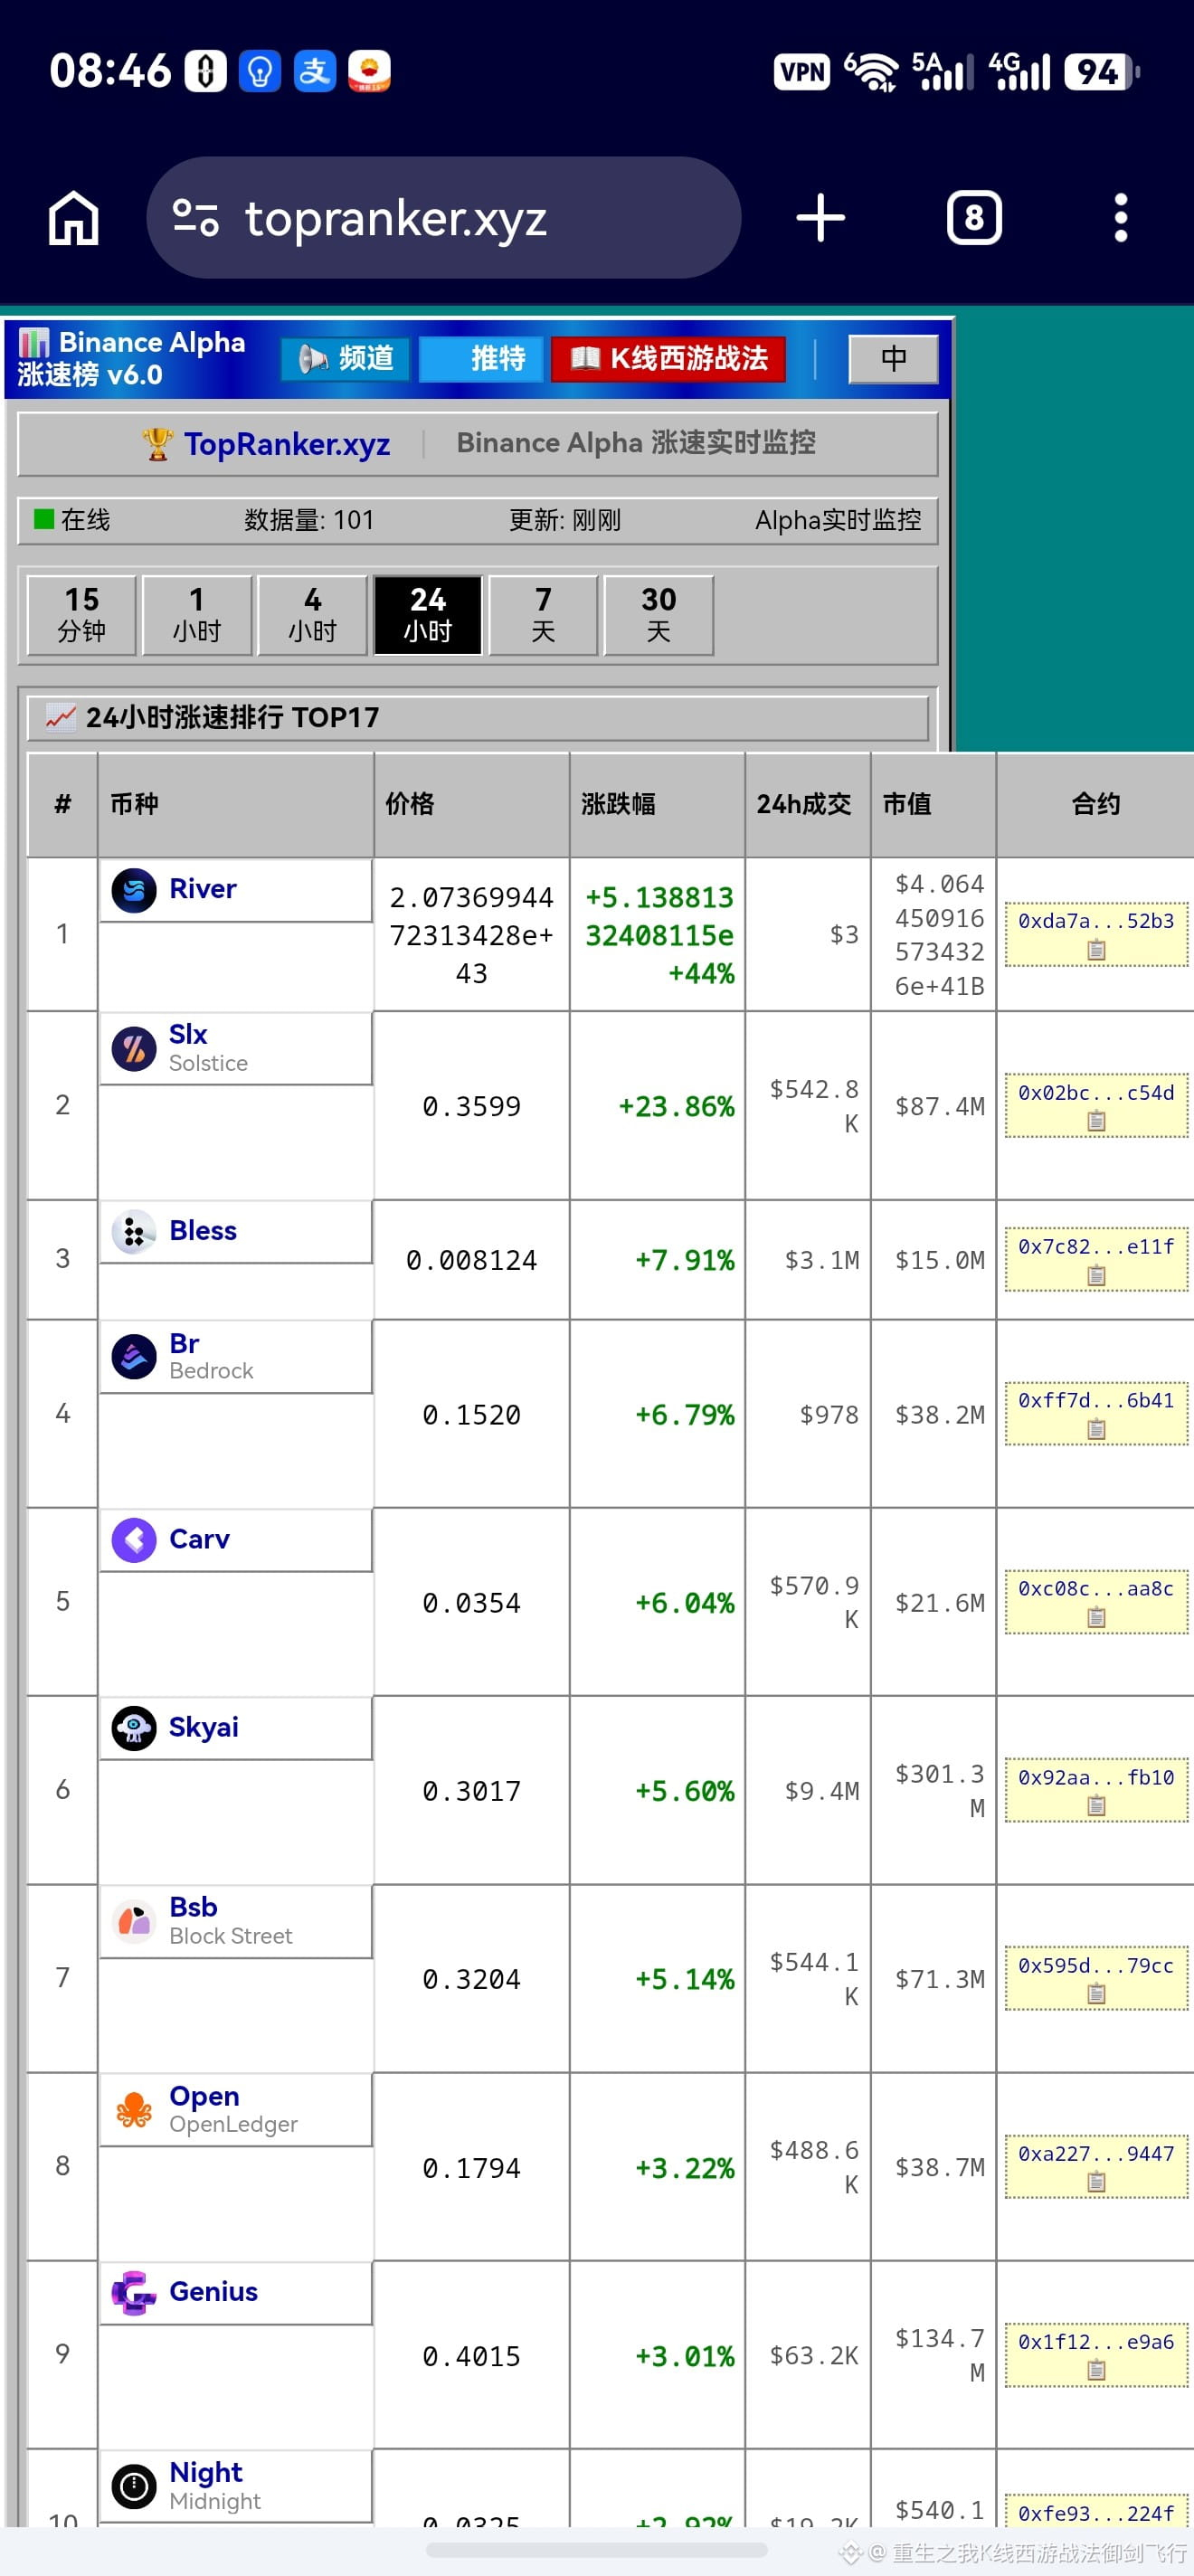
Task: Switch to the 15 分钟 timeframe
Action: pyautogui.click(x=81, y=615)
